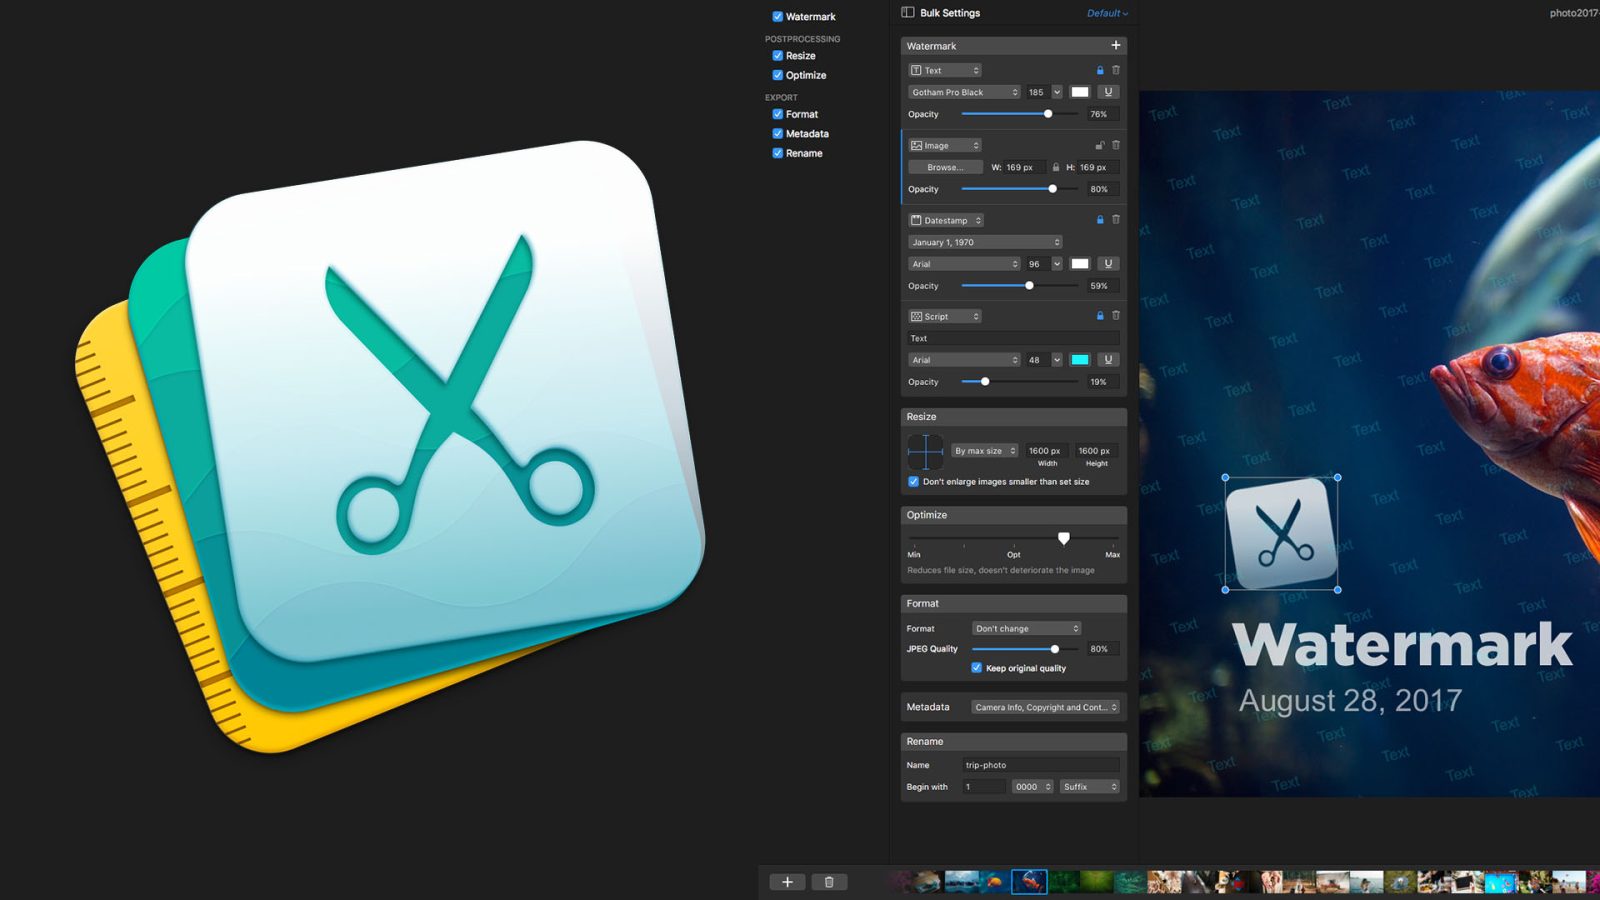Delete the Text watermark with trash icon
Viewport: 1600px width, 900px height.
(1116, 70)
